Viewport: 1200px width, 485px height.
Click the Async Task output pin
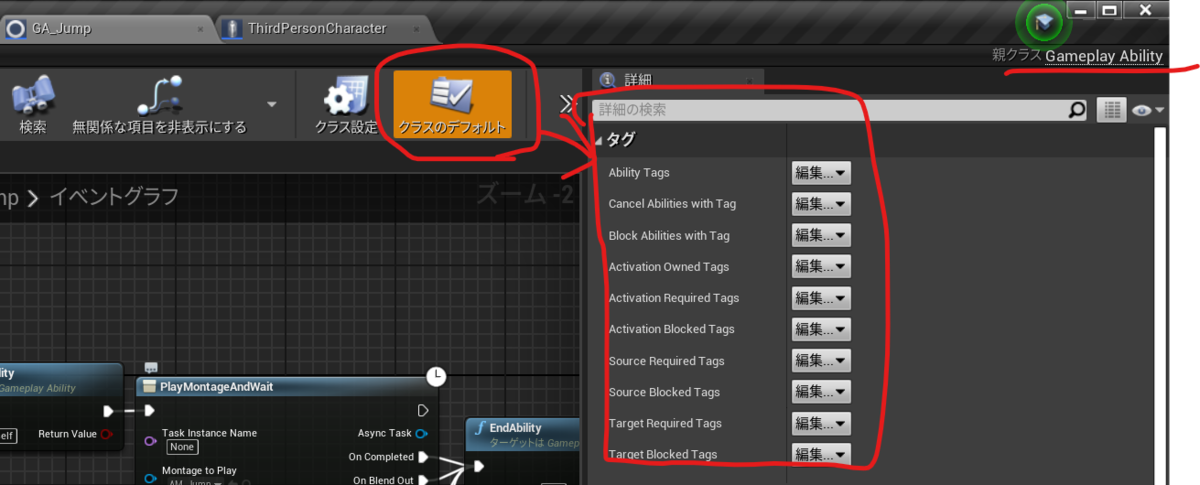pos(422,433)
